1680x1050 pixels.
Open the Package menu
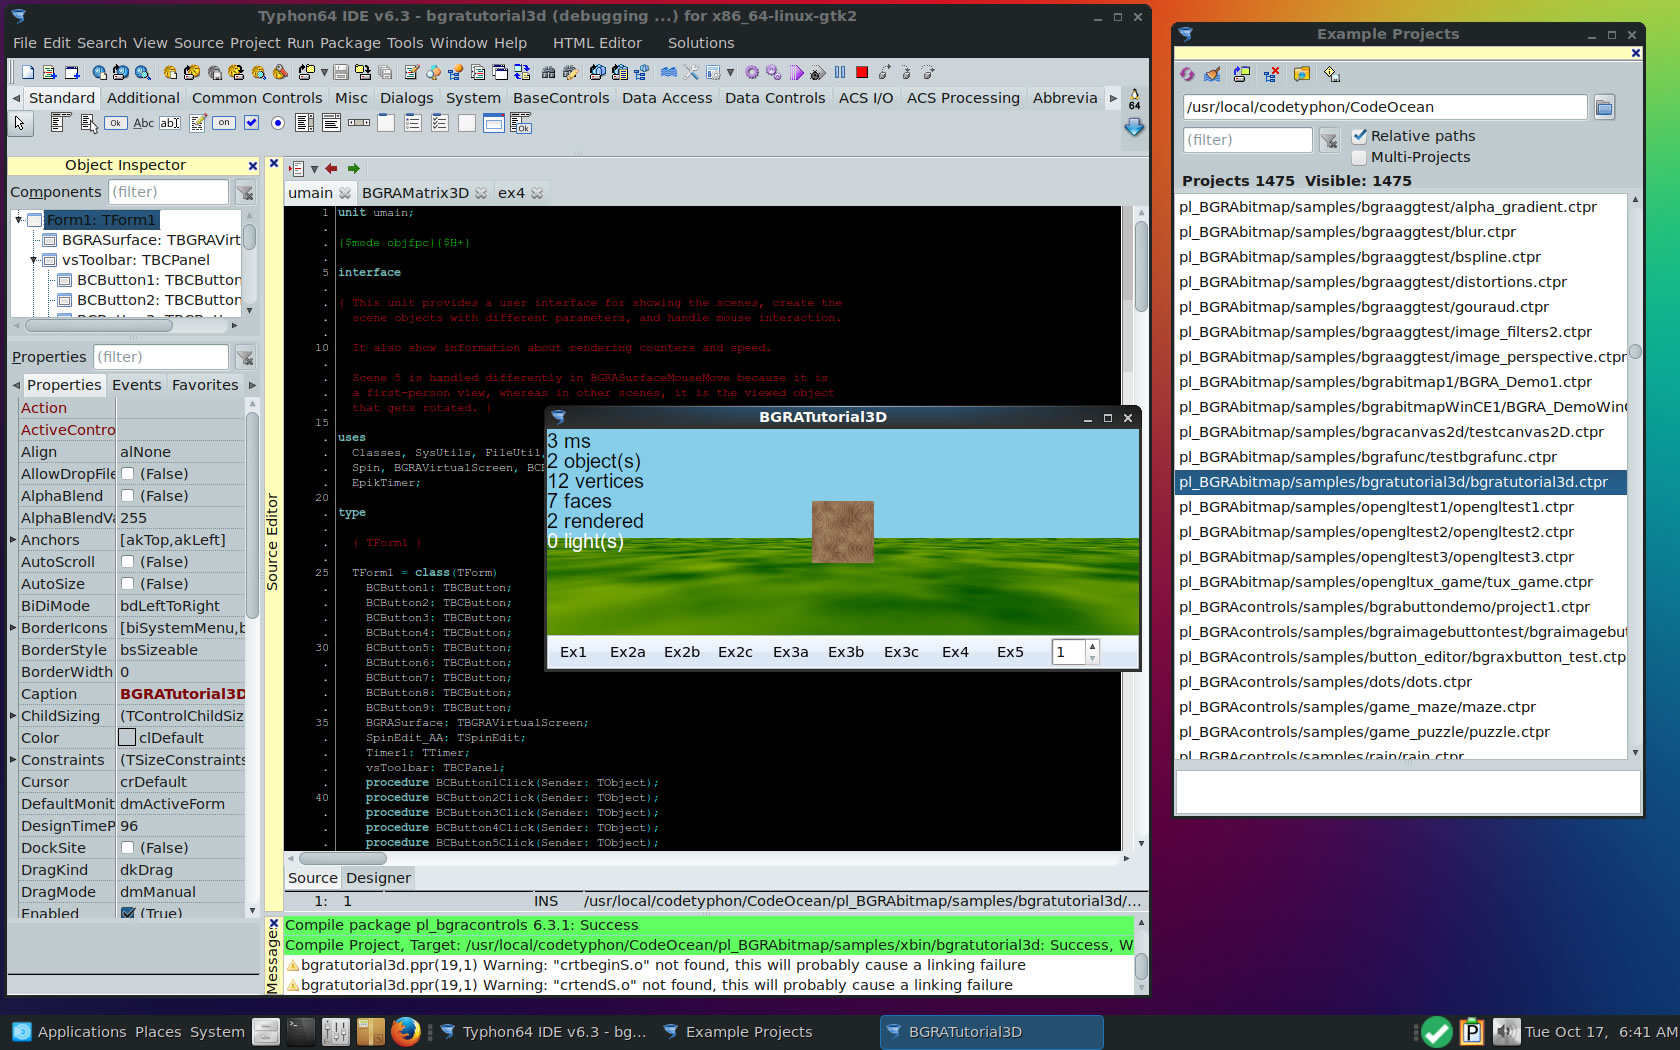(x=350, y=43)
